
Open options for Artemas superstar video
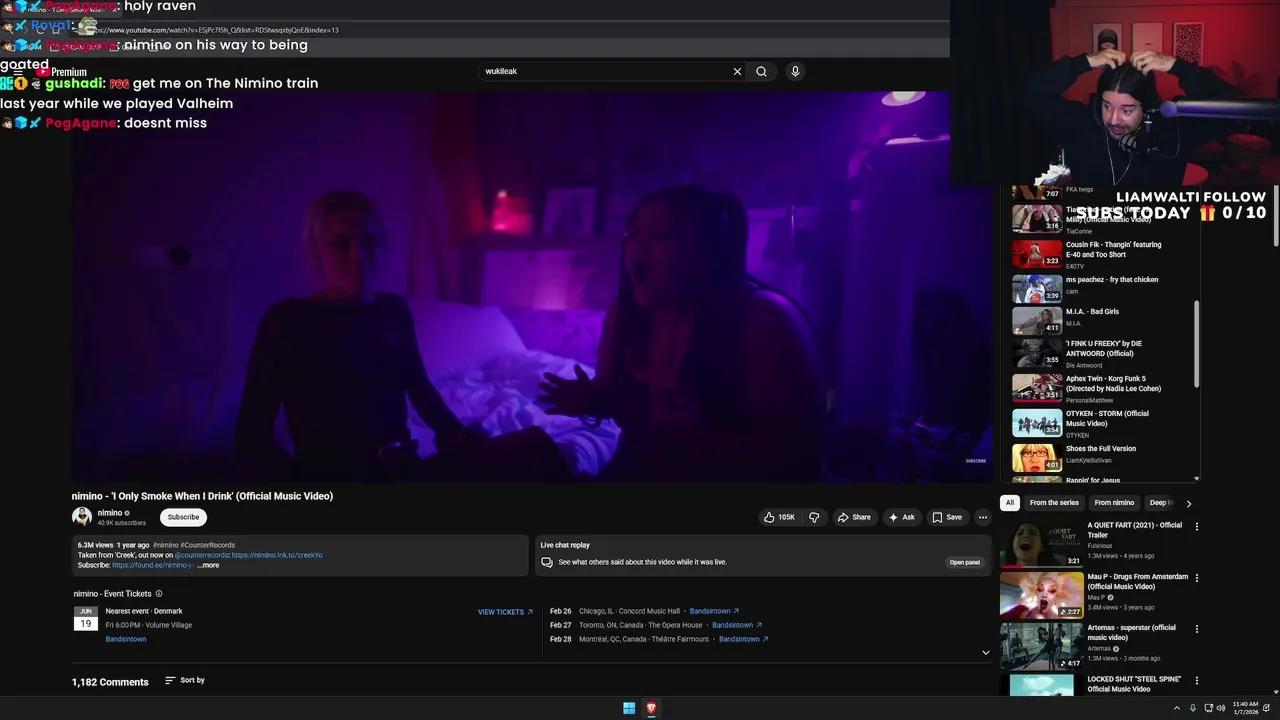click(1197, 629)
